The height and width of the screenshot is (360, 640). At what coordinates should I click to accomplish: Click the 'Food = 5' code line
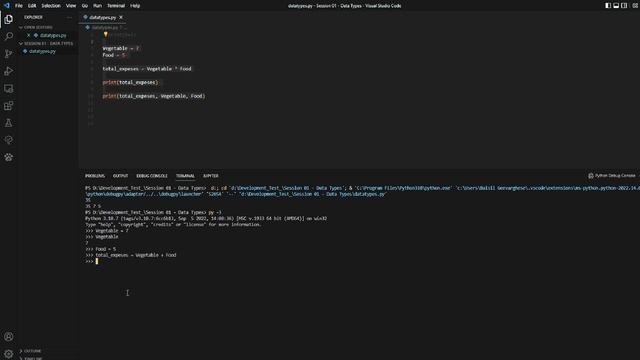(114, 55)
